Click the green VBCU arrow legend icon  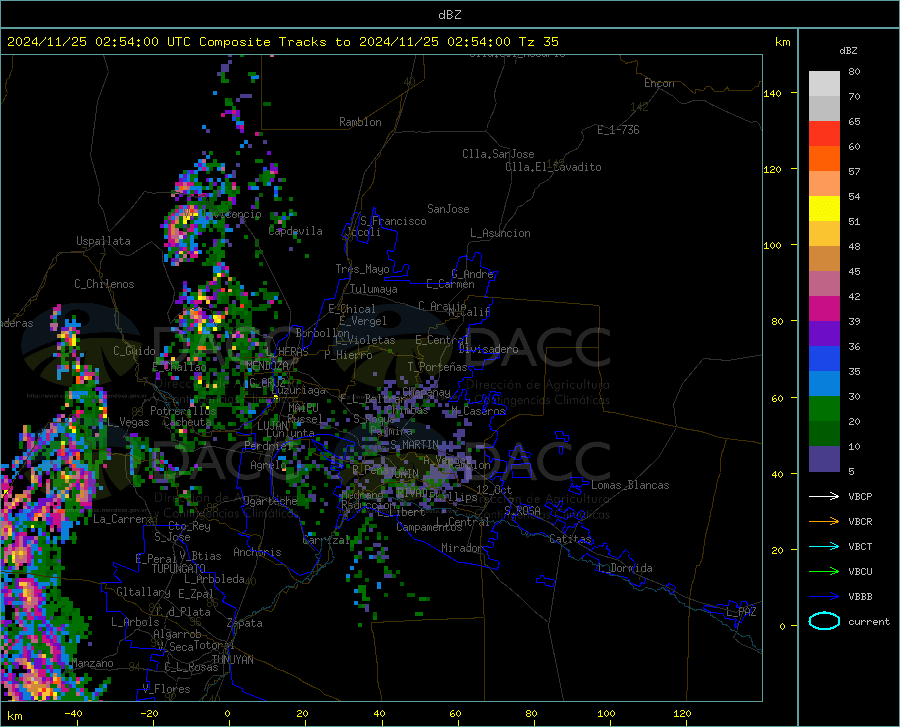coord(824,572)
